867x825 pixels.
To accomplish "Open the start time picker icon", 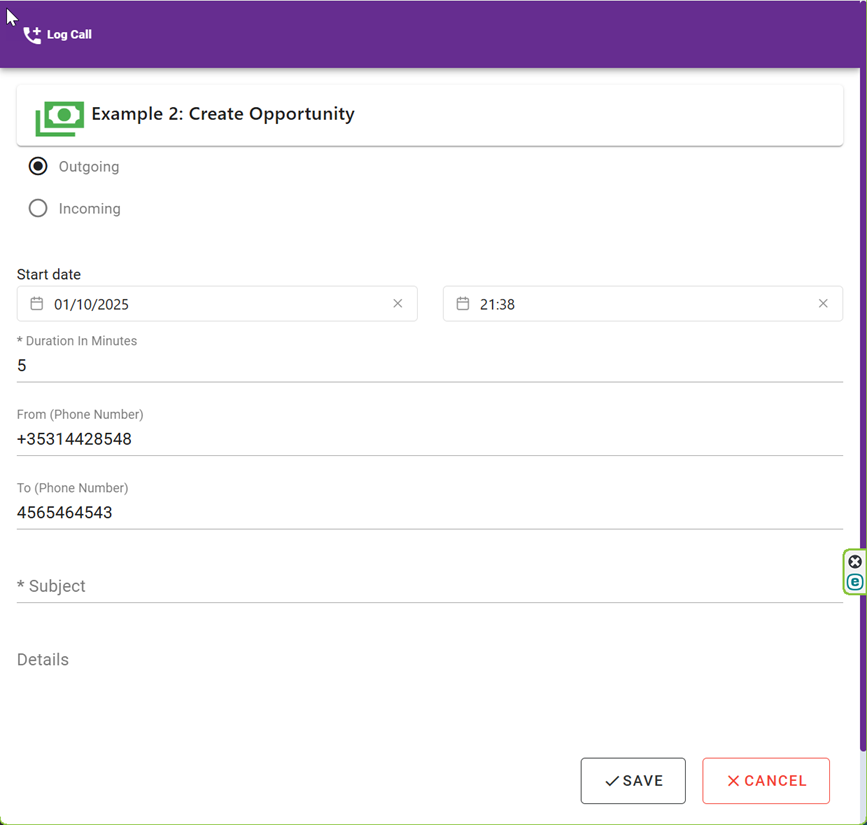I will tap(463, 304).
